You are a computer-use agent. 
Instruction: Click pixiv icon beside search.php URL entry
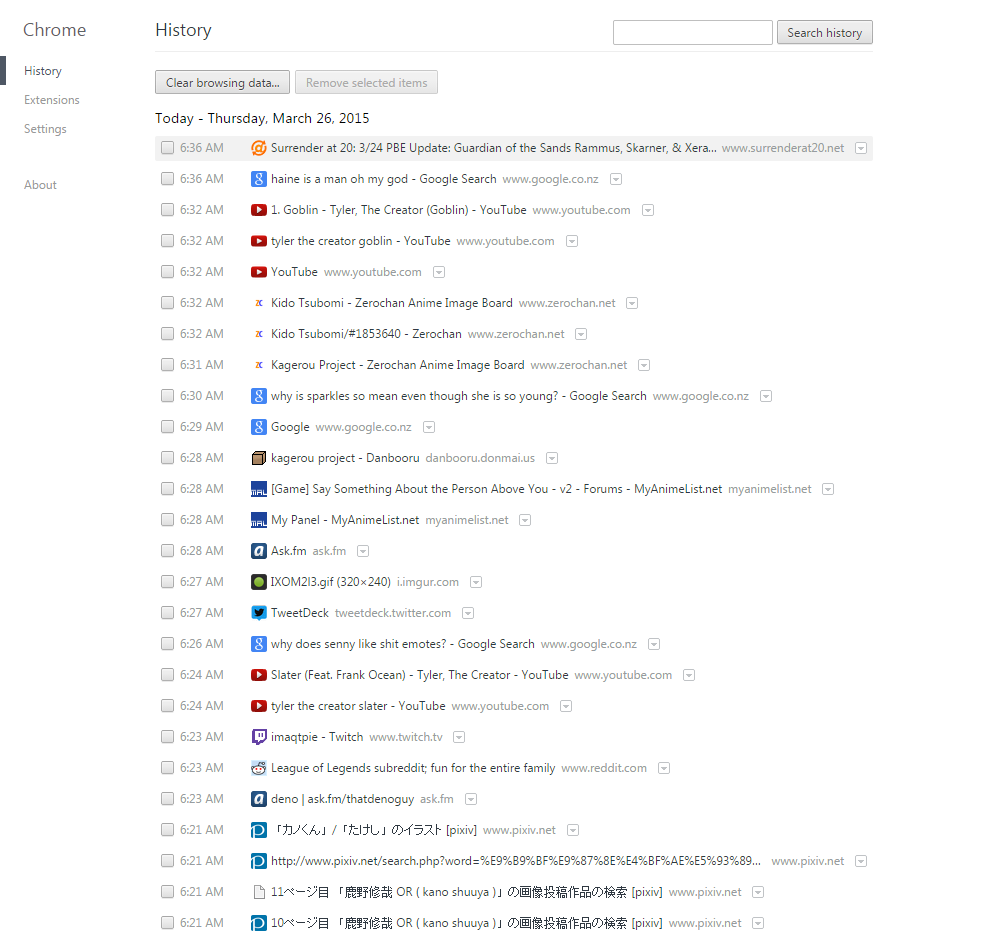pos(259,861)
